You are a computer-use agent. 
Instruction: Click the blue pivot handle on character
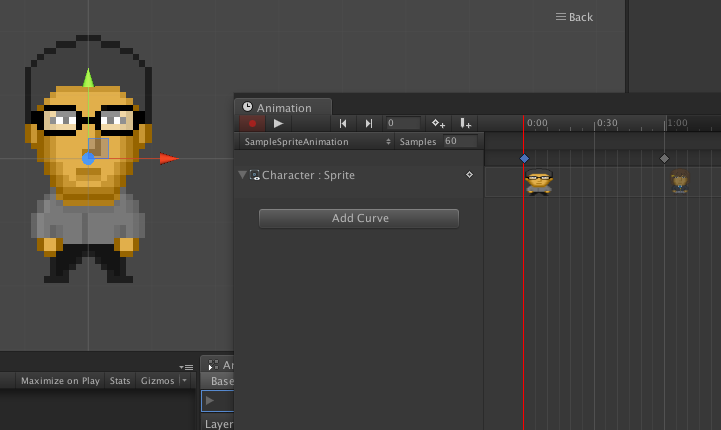click(88, 159)
